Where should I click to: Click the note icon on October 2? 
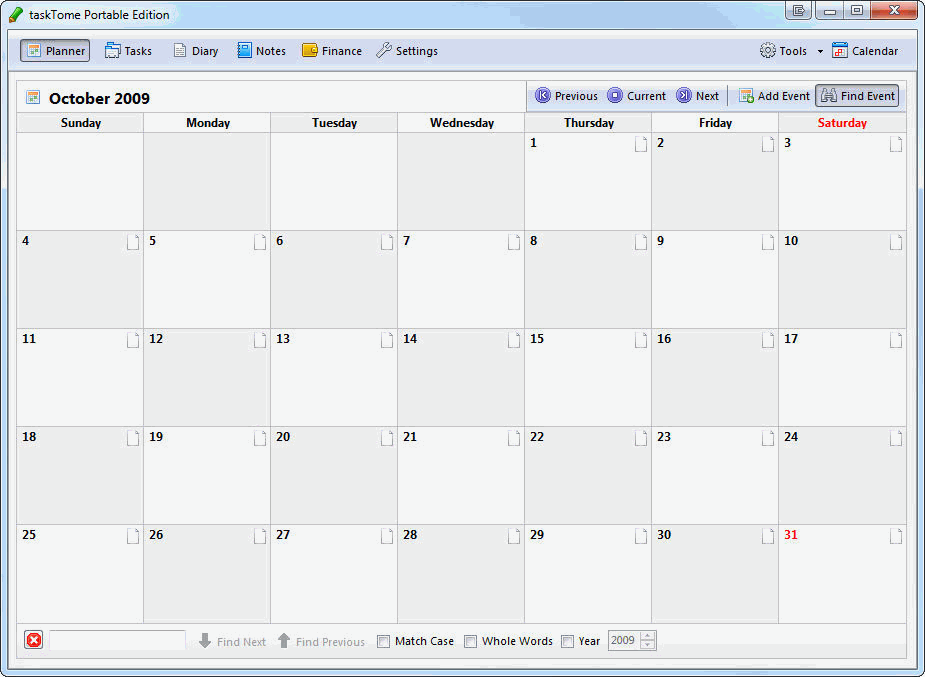[x=768, y=144]
